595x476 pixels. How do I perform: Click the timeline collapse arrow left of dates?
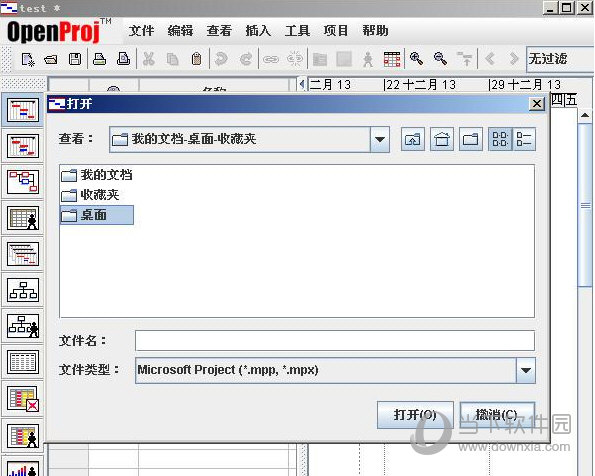[302, 84]
